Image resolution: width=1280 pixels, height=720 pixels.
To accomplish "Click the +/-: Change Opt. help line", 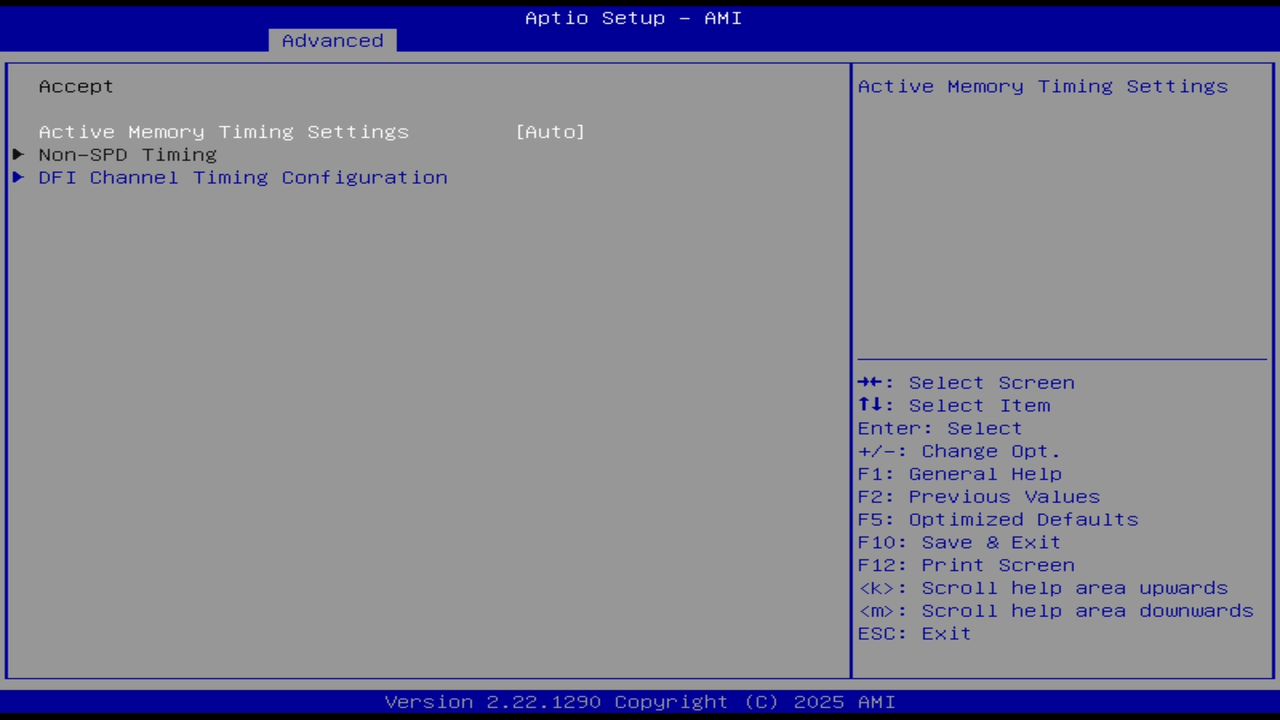I will tap(958, 451).
